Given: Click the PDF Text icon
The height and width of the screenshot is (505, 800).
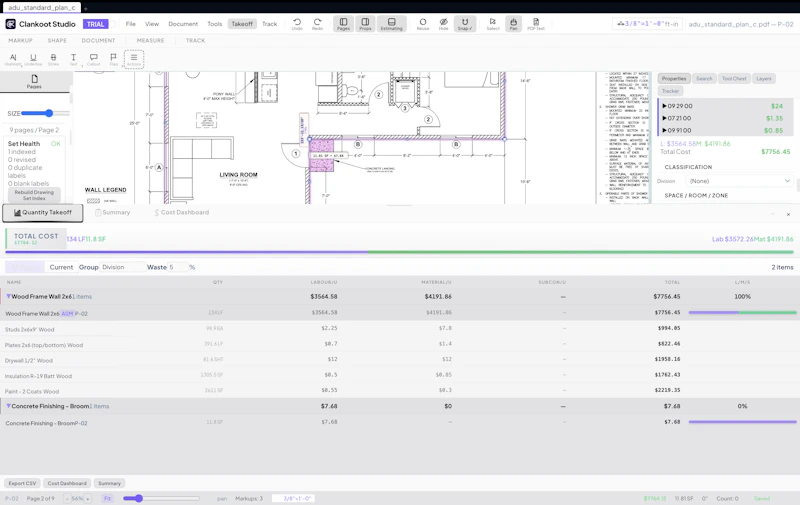Looking at the screenshot, I should tap(536, 23).
